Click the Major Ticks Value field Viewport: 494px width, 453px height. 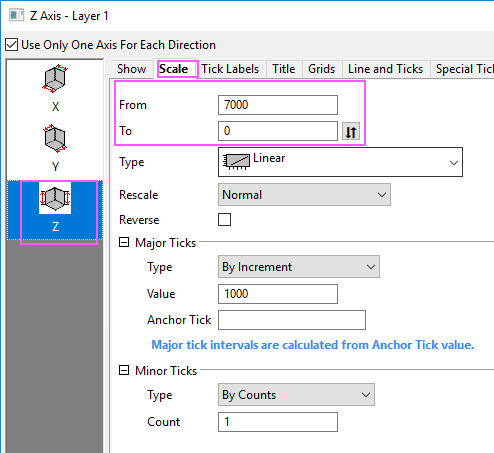pyautogui.click(x=278, y=294)
